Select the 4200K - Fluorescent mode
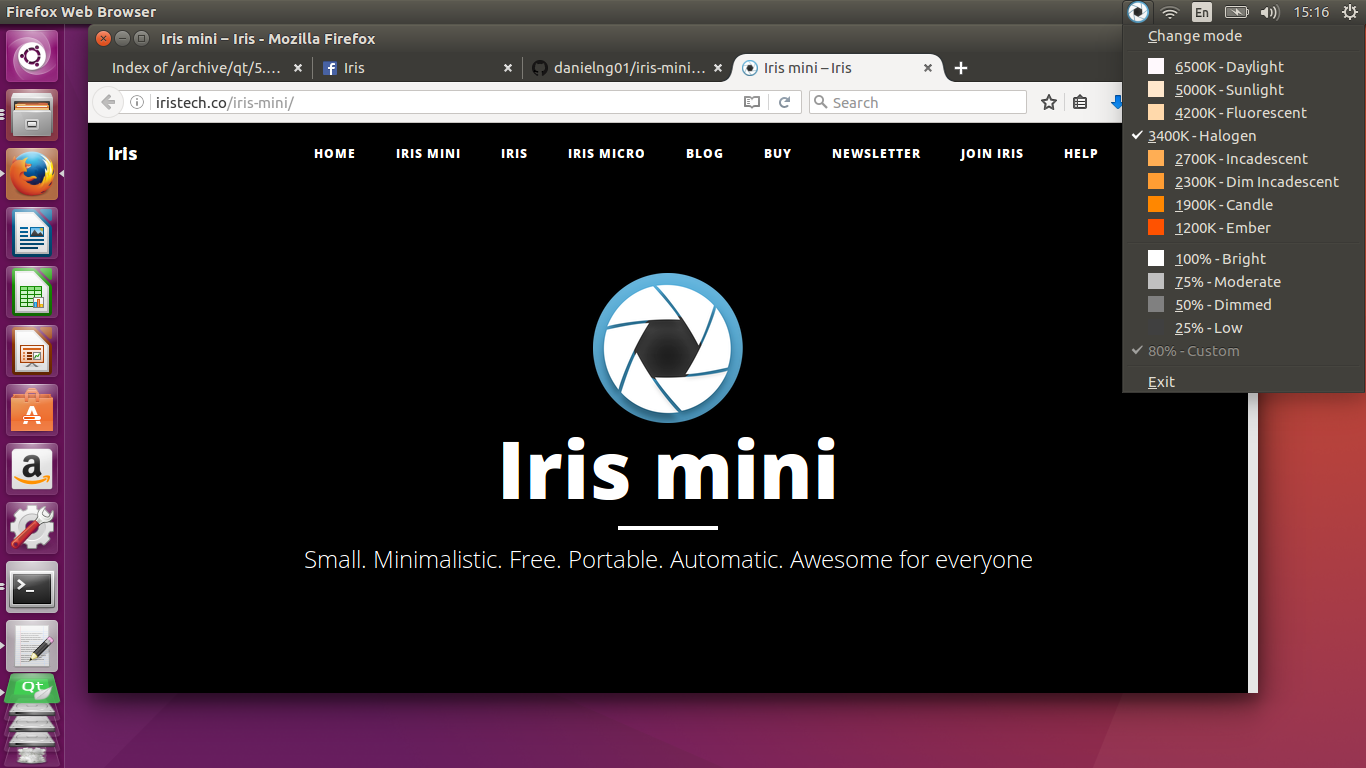1366x768 pixels. 1244,113
